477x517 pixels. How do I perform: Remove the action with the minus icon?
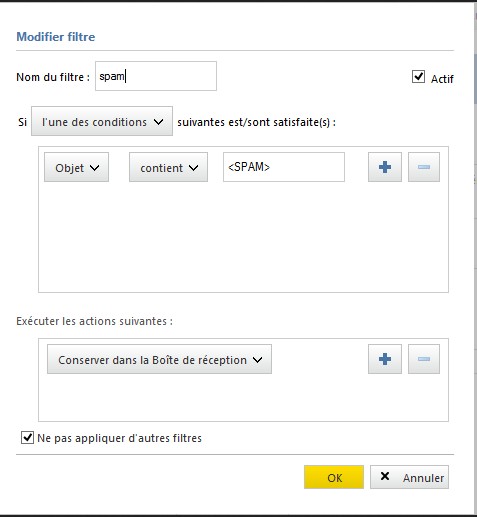424,359
